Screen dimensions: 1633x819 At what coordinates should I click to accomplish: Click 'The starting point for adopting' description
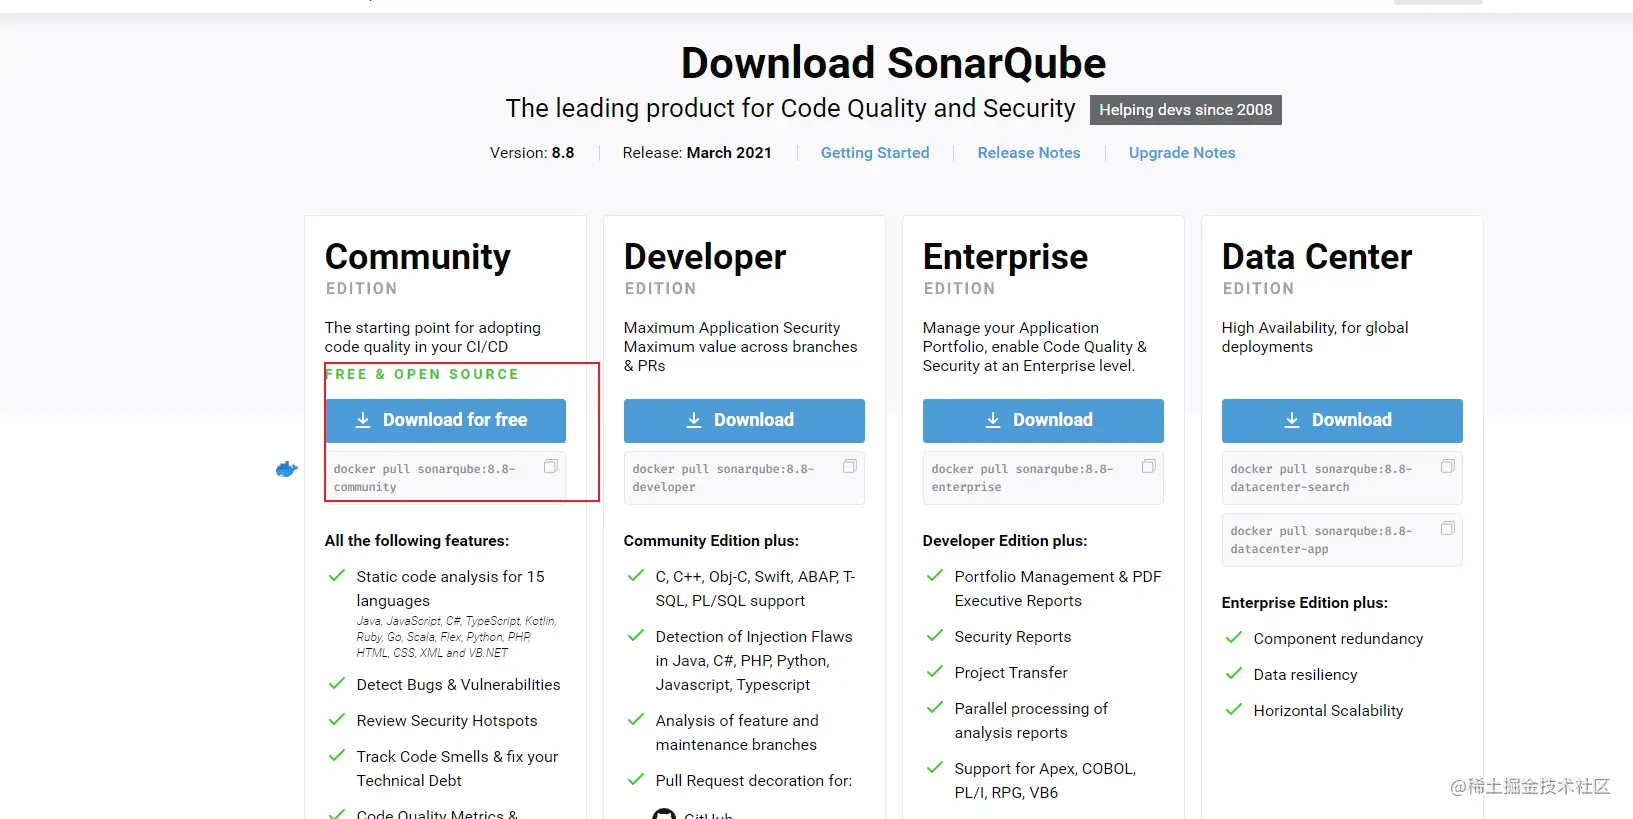tap(433, 337)
